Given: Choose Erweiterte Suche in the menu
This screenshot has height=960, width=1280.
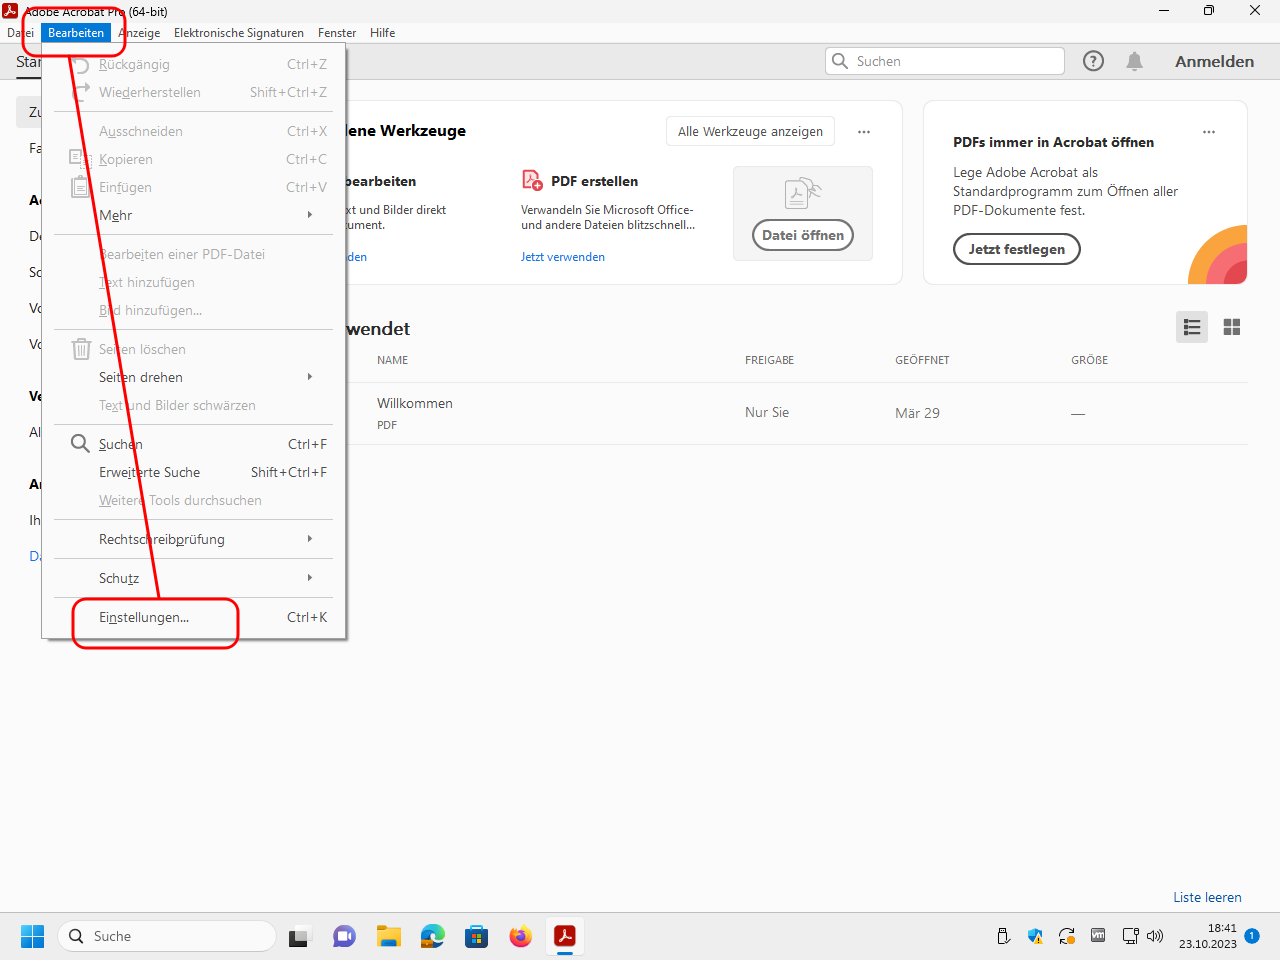Looking at the screenshot, I should 150,472.
